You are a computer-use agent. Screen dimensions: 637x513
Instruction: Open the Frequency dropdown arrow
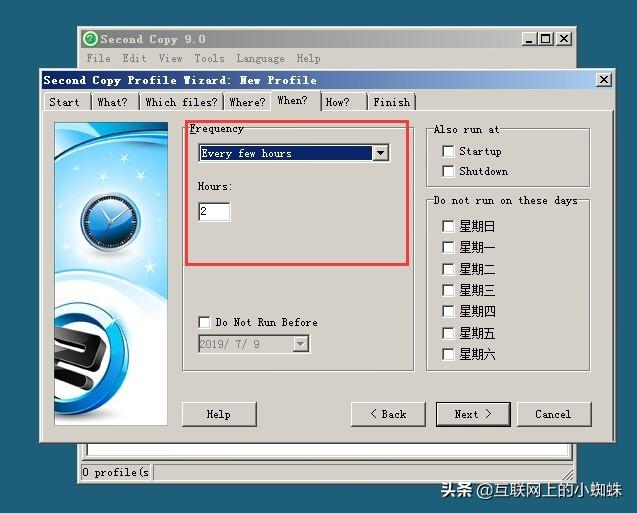coord(381,153)
